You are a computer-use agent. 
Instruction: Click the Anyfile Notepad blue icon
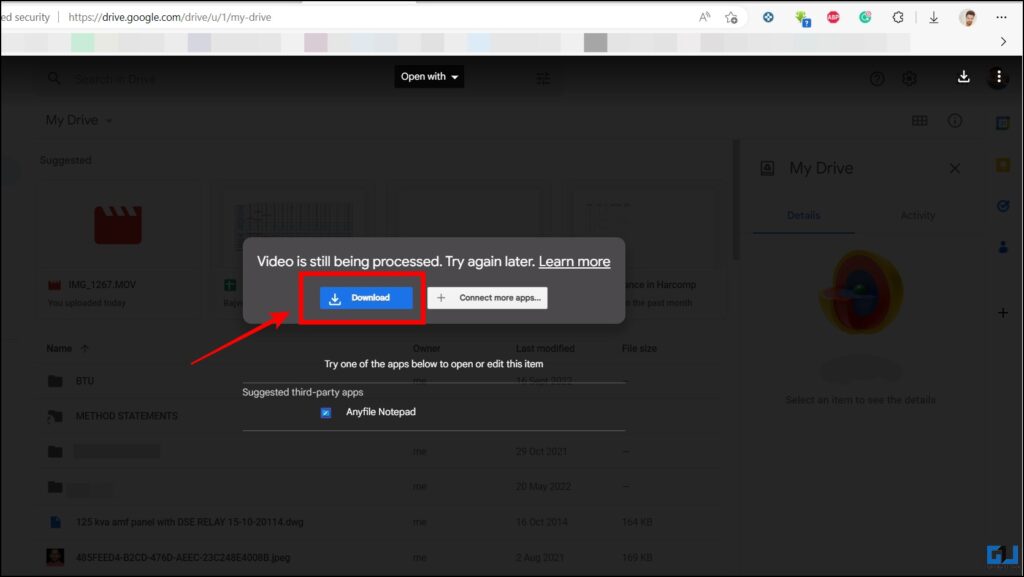pos(326,413)
